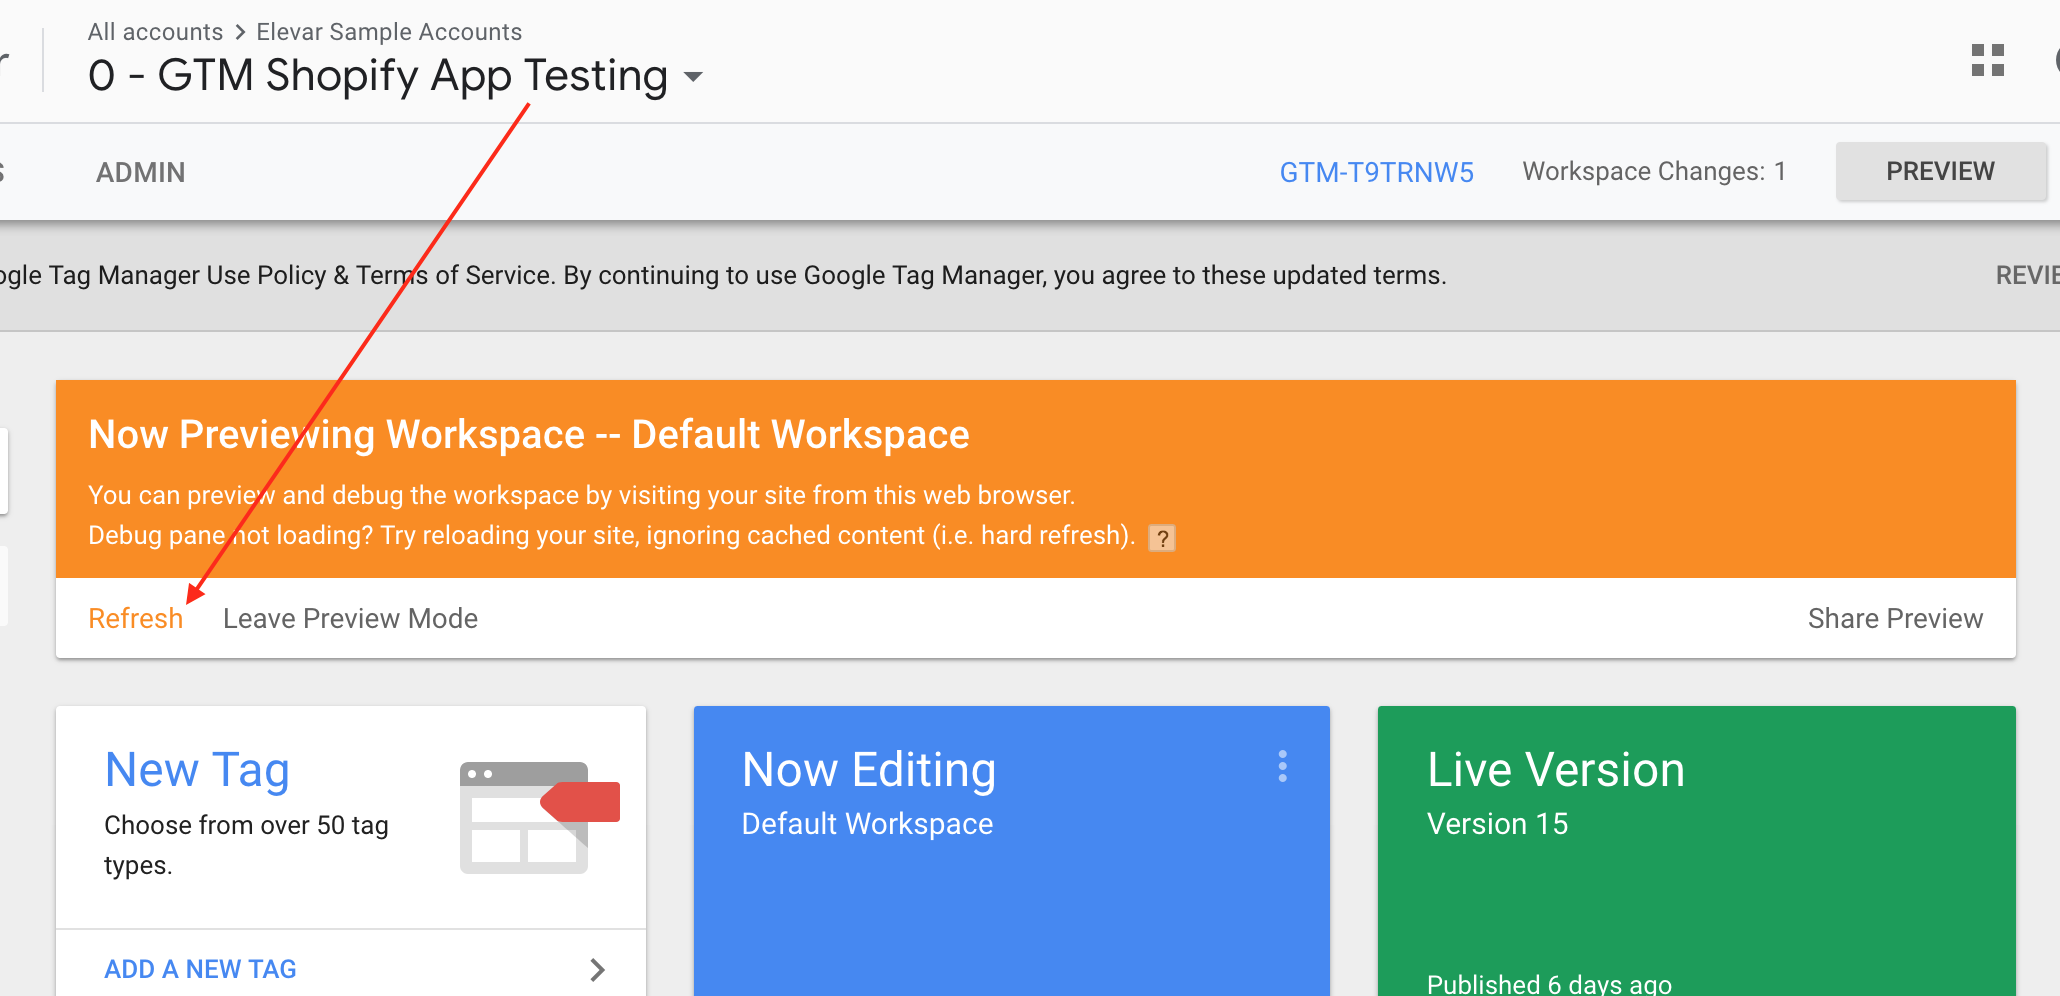This screenshot has height=996, width=2060.
Task: Click the Now Previewing Workspace banner heading
Action: click(529, 435)
